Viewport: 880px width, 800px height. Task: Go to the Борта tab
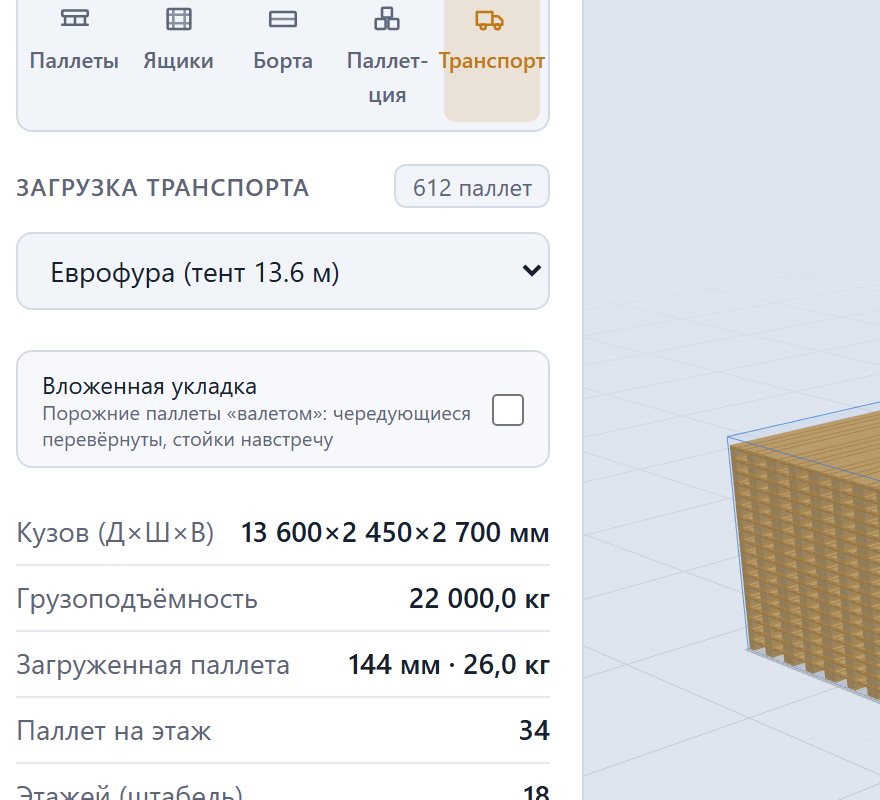(283, 60)
